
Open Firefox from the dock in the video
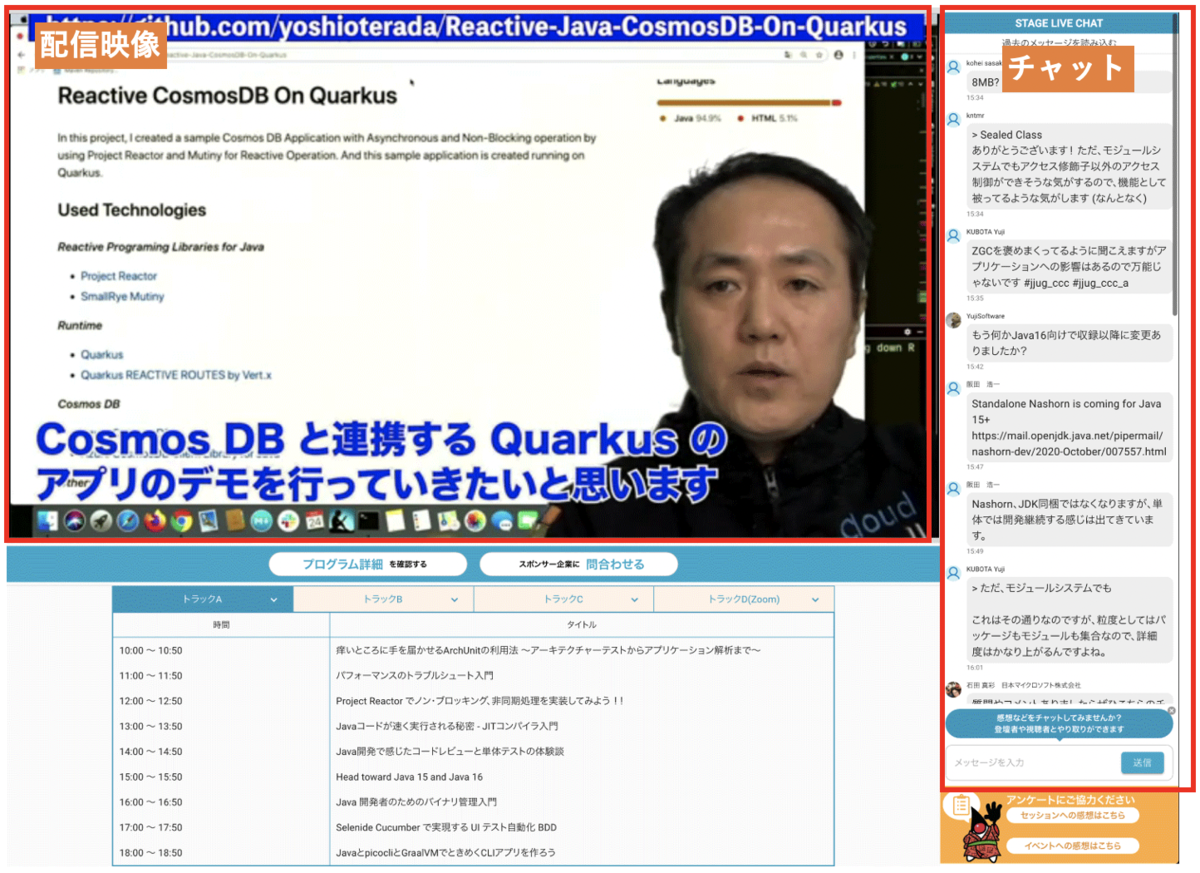[155, 521]
